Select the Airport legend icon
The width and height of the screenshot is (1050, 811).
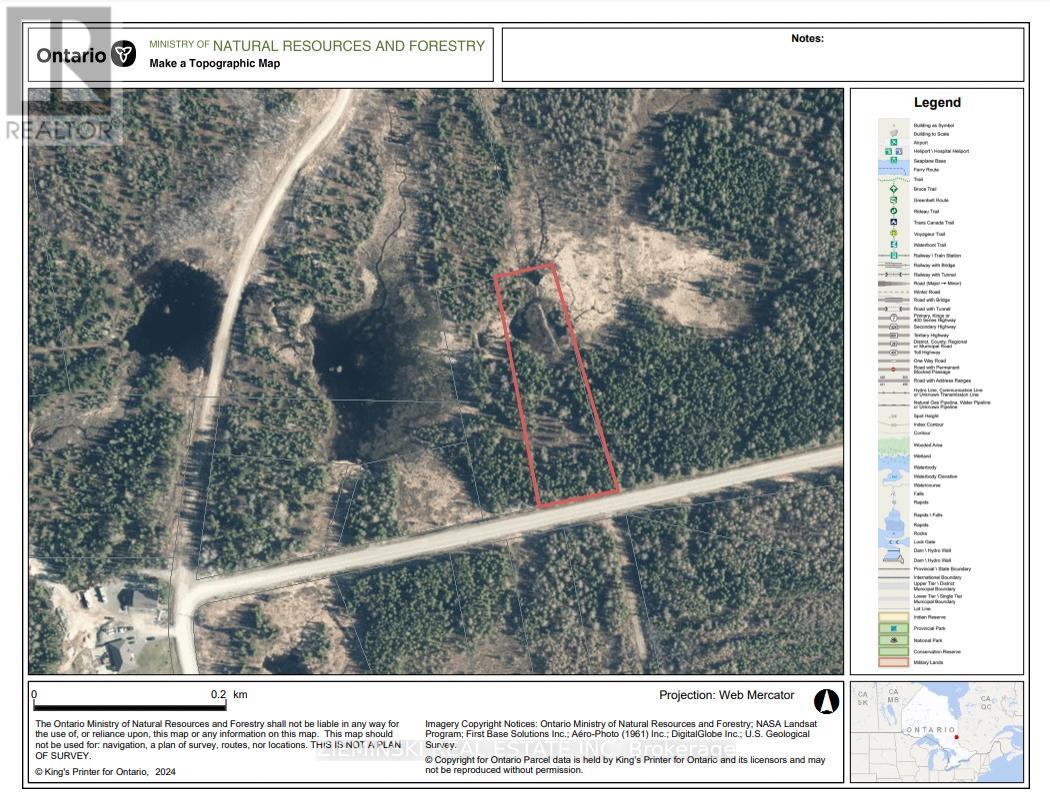[894, 142]
